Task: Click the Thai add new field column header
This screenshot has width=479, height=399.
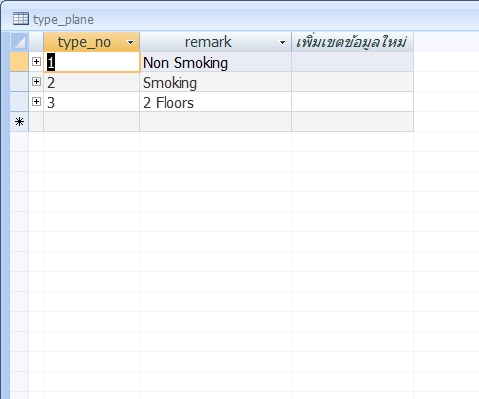Action: tap(352, 42)
